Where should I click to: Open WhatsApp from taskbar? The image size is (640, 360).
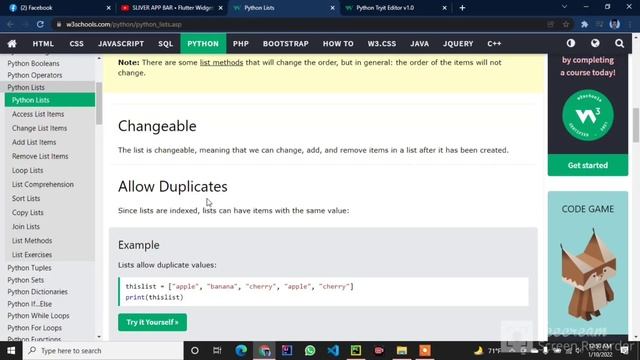click(310, 351)
